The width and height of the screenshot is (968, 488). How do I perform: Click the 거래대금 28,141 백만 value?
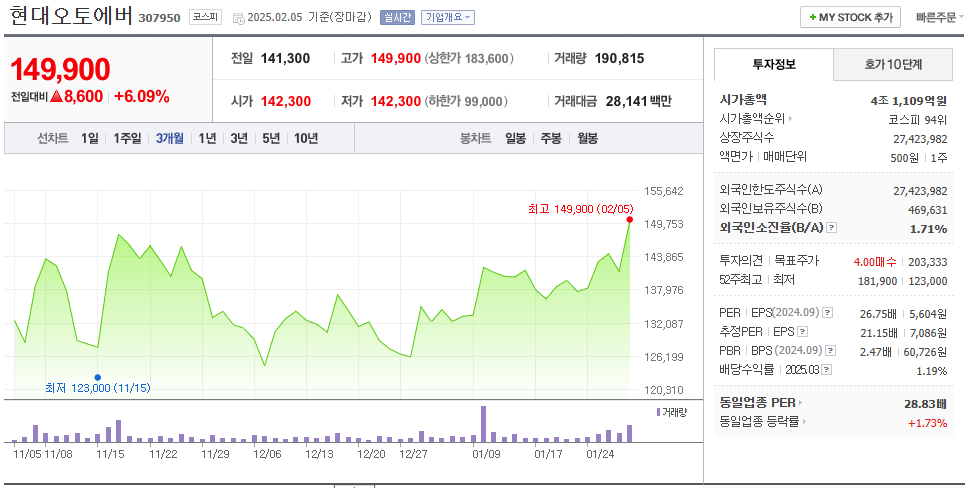pyautogui.click(x=638, y=101)
